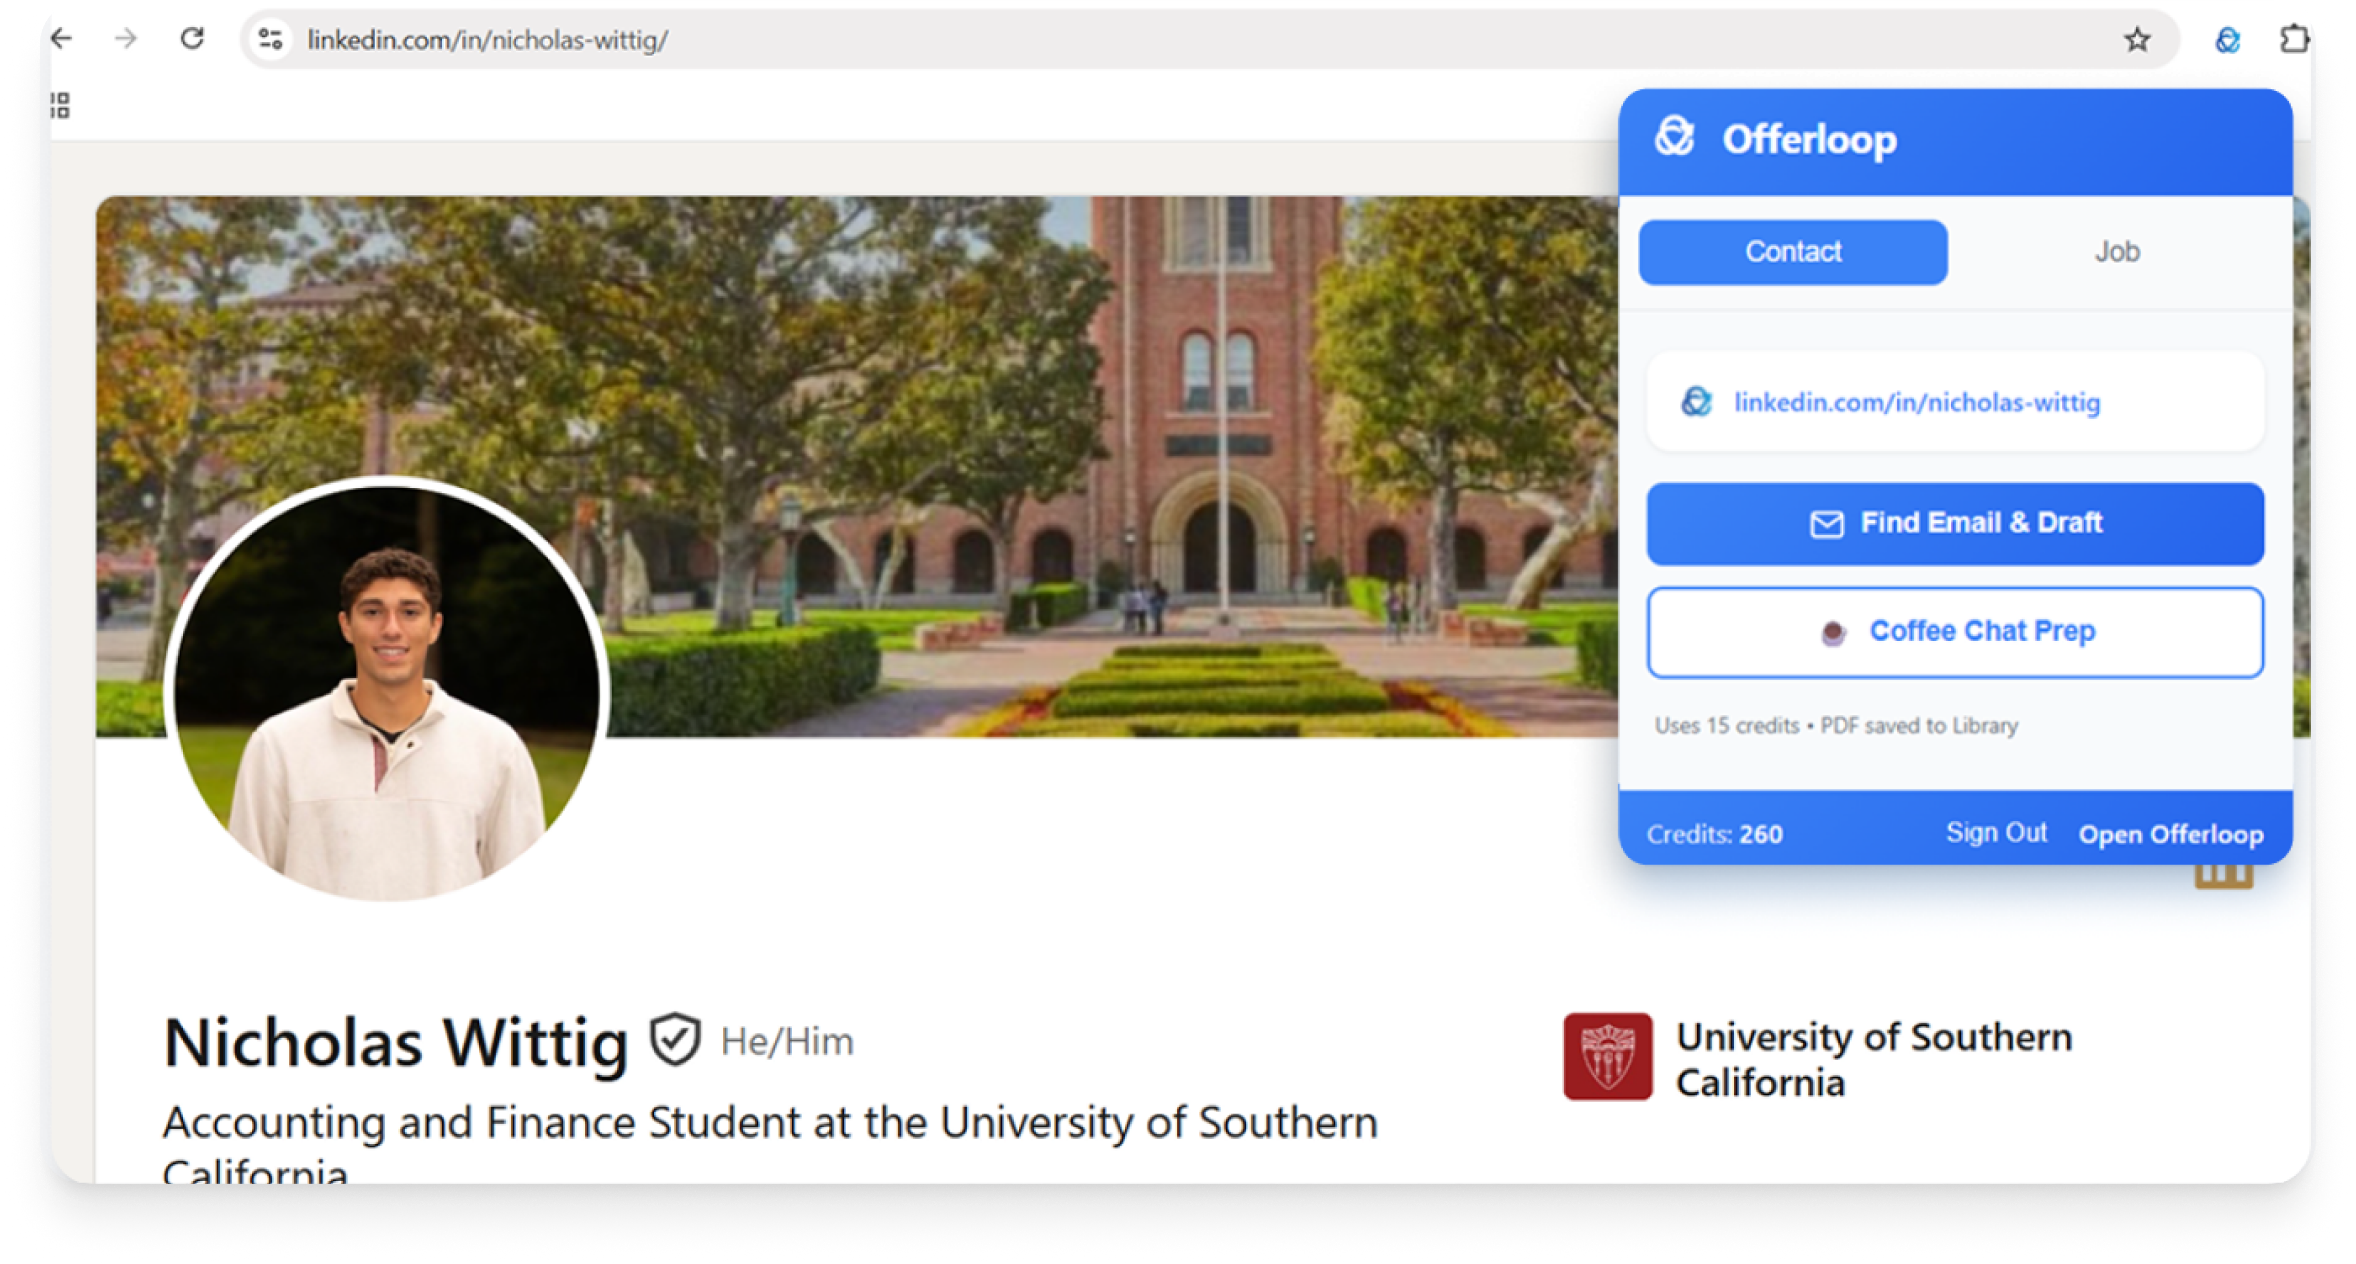Switch to the Job tab
2356x1264 pixels.
click(x=2116, y=252)
